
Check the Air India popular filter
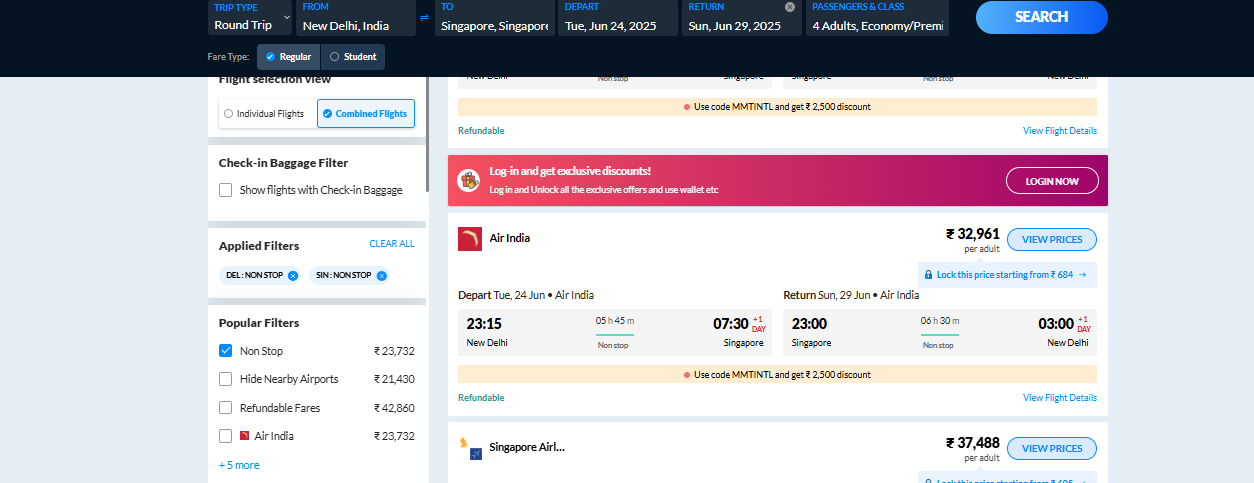[x=226, y=436]
